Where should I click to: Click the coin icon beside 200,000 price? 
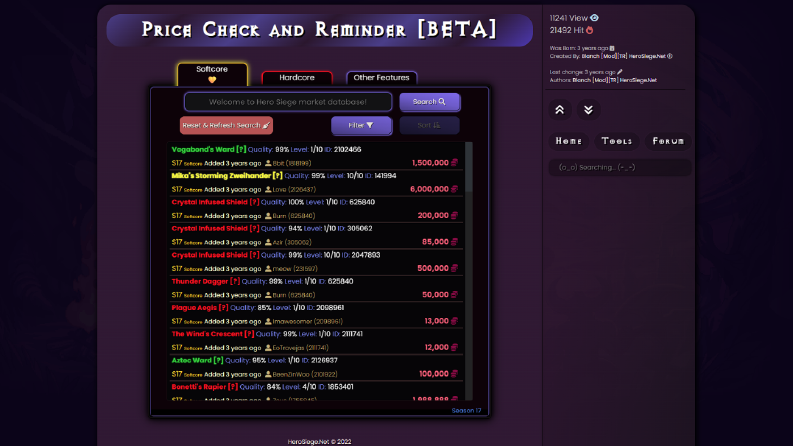pyautogui.click(x=454, y=215)
